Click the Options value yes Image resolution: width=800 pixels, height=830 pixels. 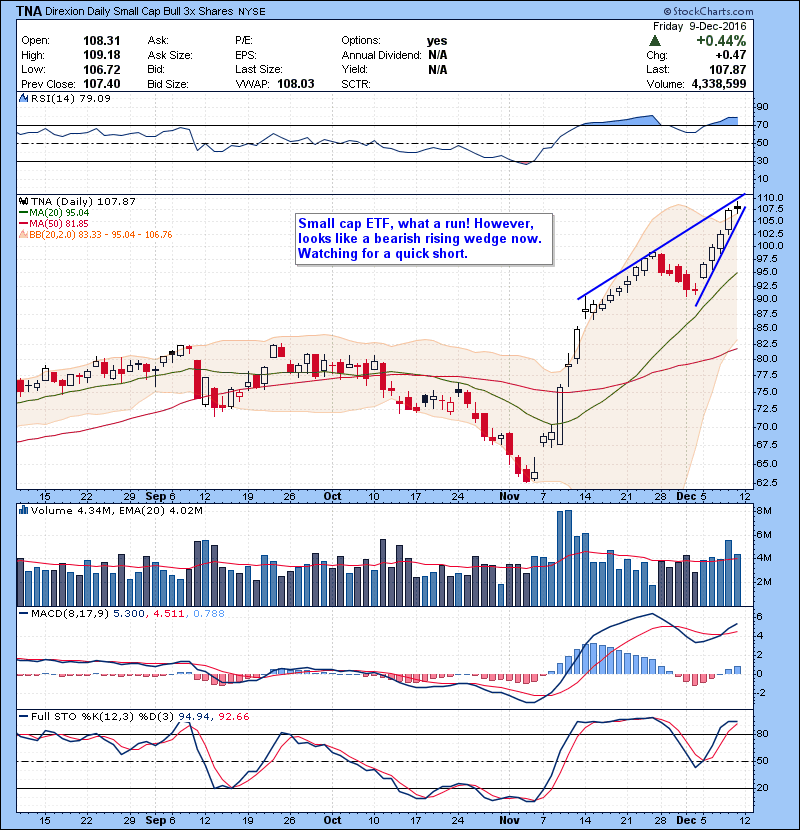(437, 41)
